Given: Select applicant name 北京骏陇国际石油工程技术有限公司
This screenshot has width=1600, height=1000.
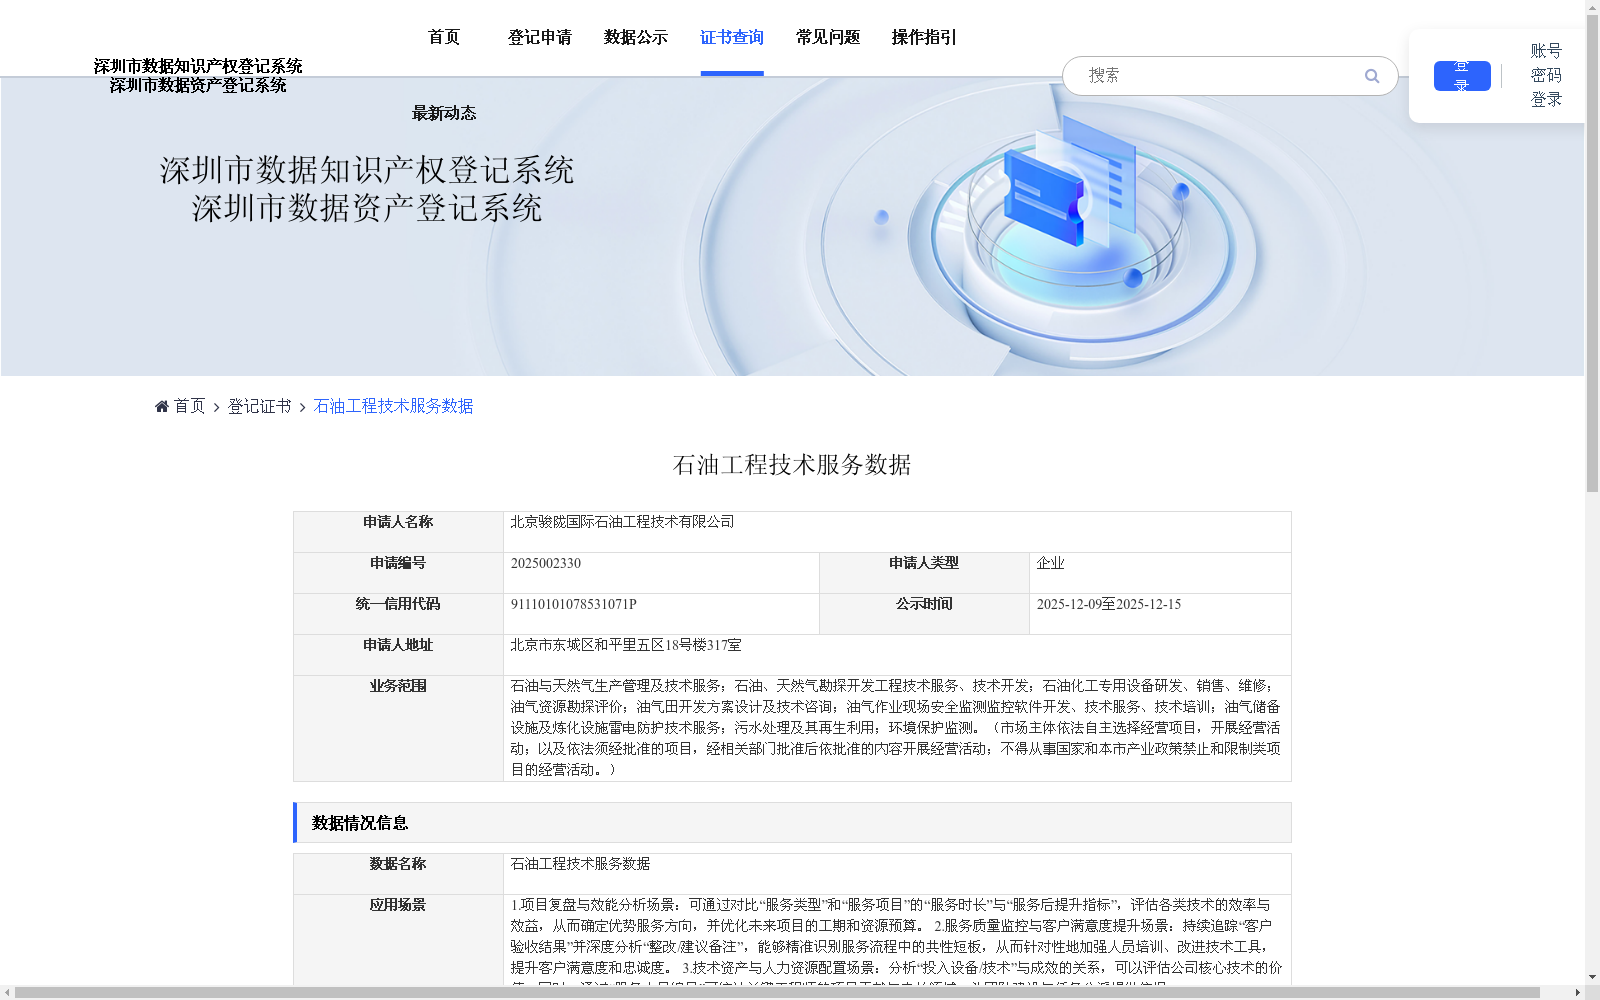Looking at the screenshot, I should (622, 522).
